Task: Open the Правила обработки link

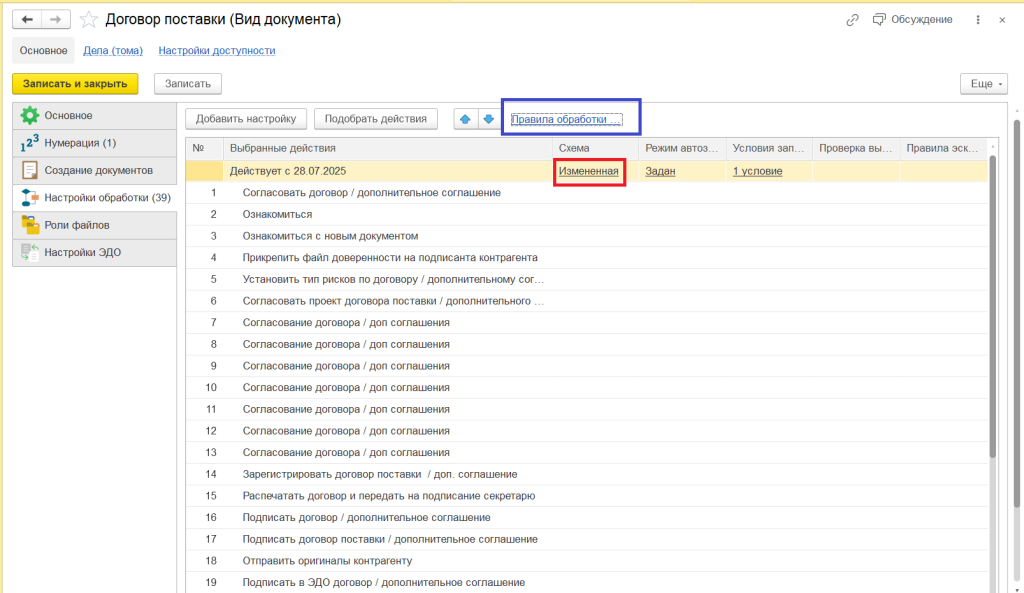Action: click(x=566, y=119)
